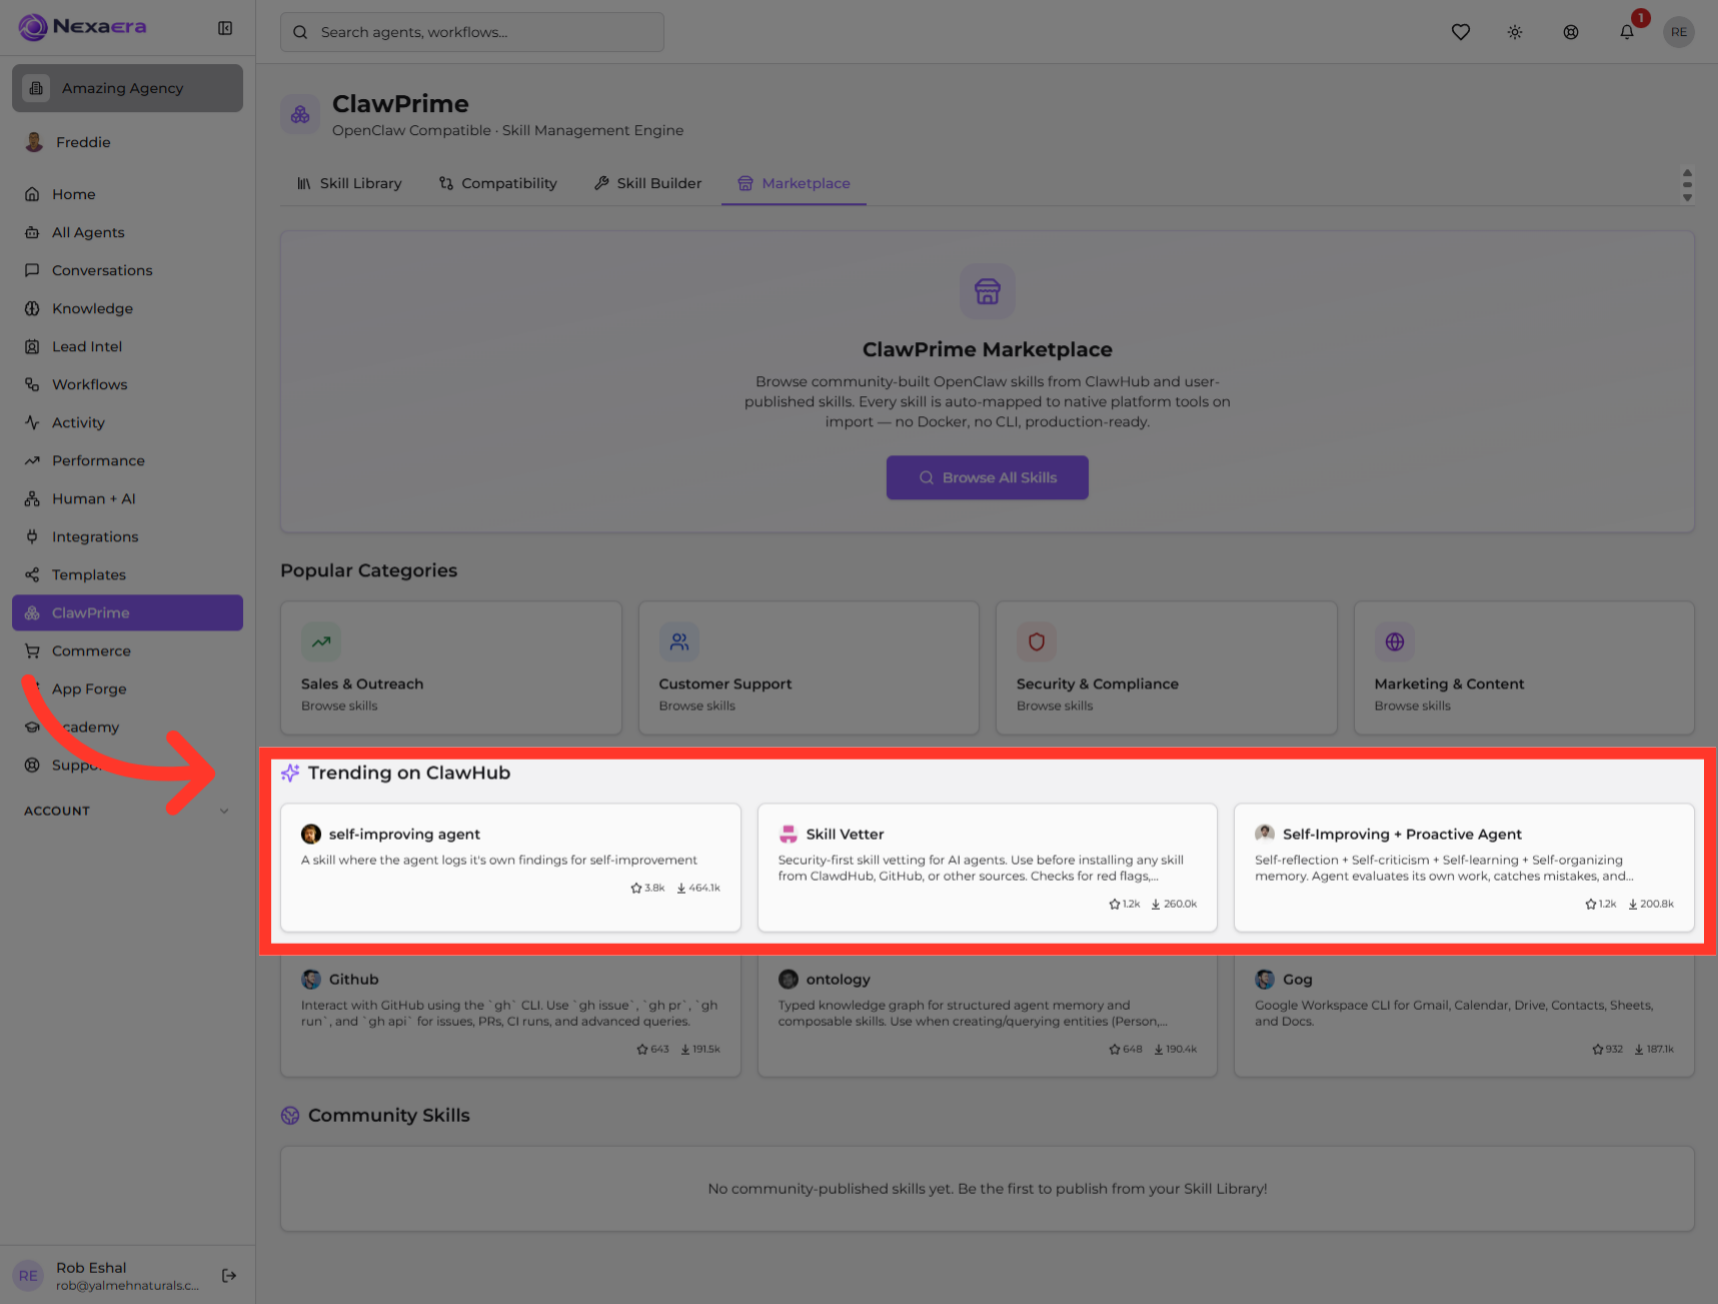The width and height of the screenshot is (1718, 1304).
Task: Expand the ACCOUNT section chevron
Action: [x=224, y=811]
